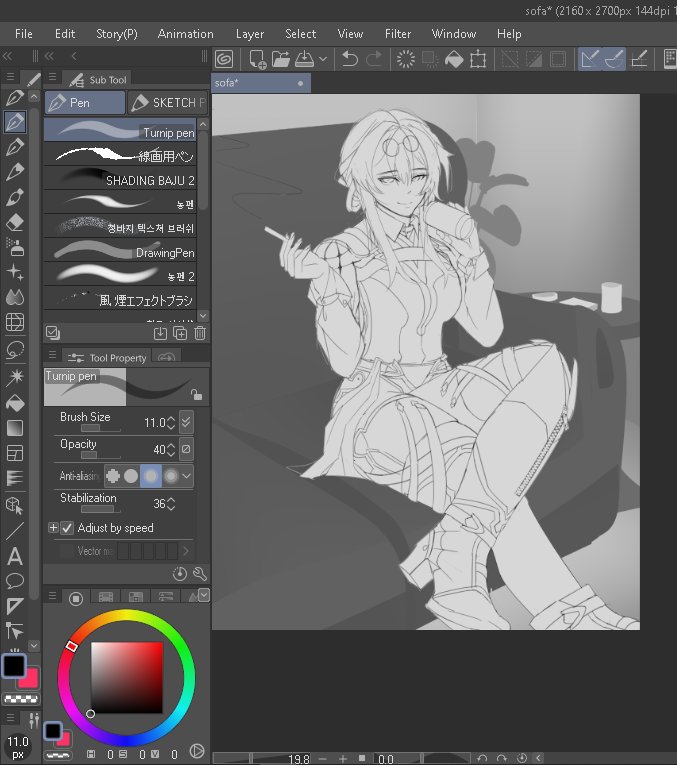This screenshot has height=765, width=677.
Task: Select the straight Line figure tool
Action: [15, 531]
